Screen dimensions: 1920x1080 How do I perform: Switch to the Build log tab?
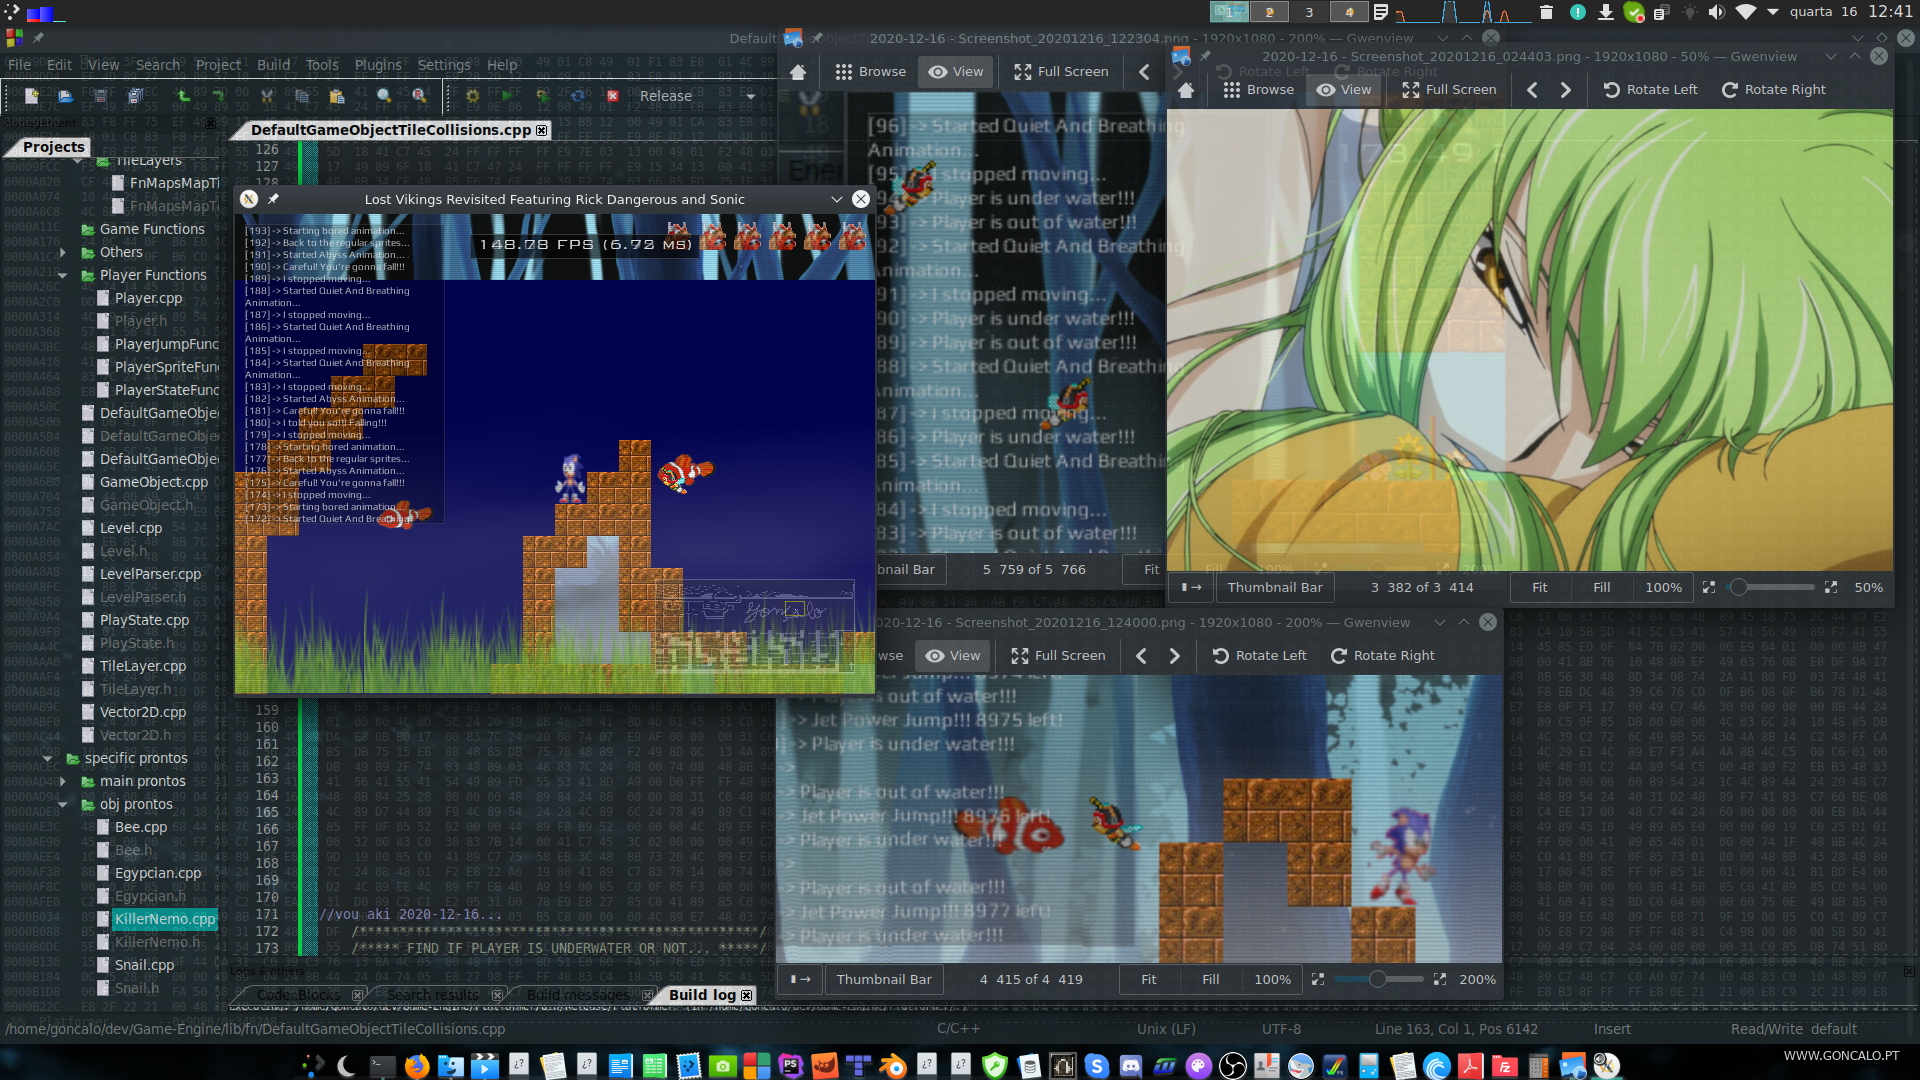click(x=702, y=995)
